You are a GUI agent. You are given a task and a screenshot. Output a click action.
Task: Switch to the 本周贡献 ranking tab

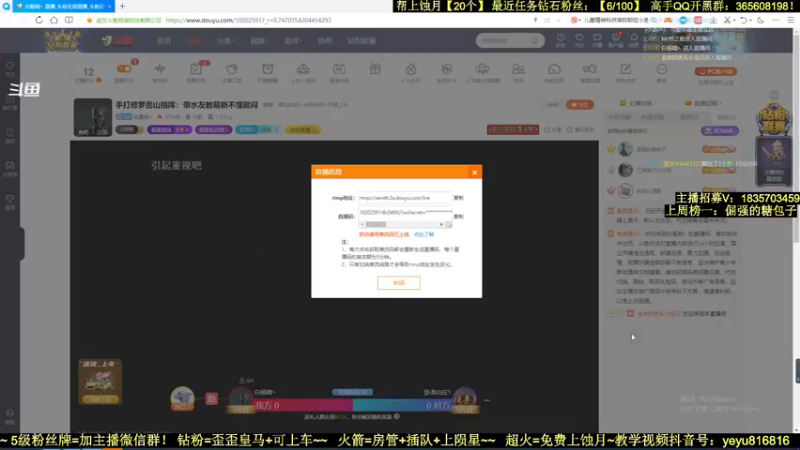pos(652,117)
